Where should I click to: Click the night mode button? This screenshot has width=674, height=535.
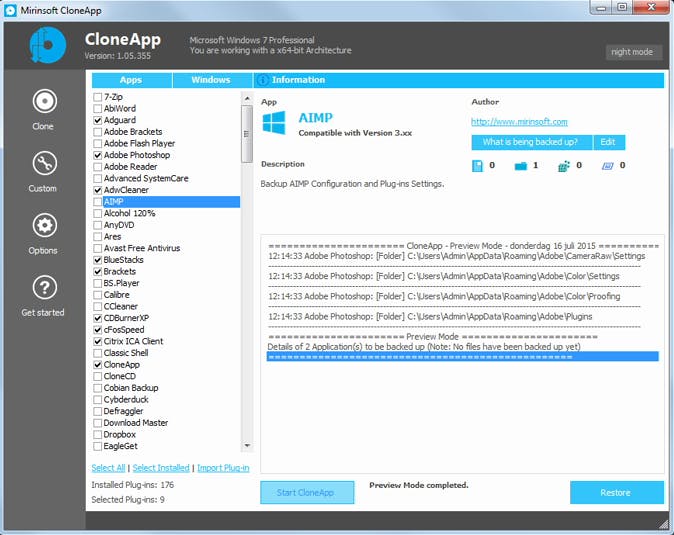[632, 52]
